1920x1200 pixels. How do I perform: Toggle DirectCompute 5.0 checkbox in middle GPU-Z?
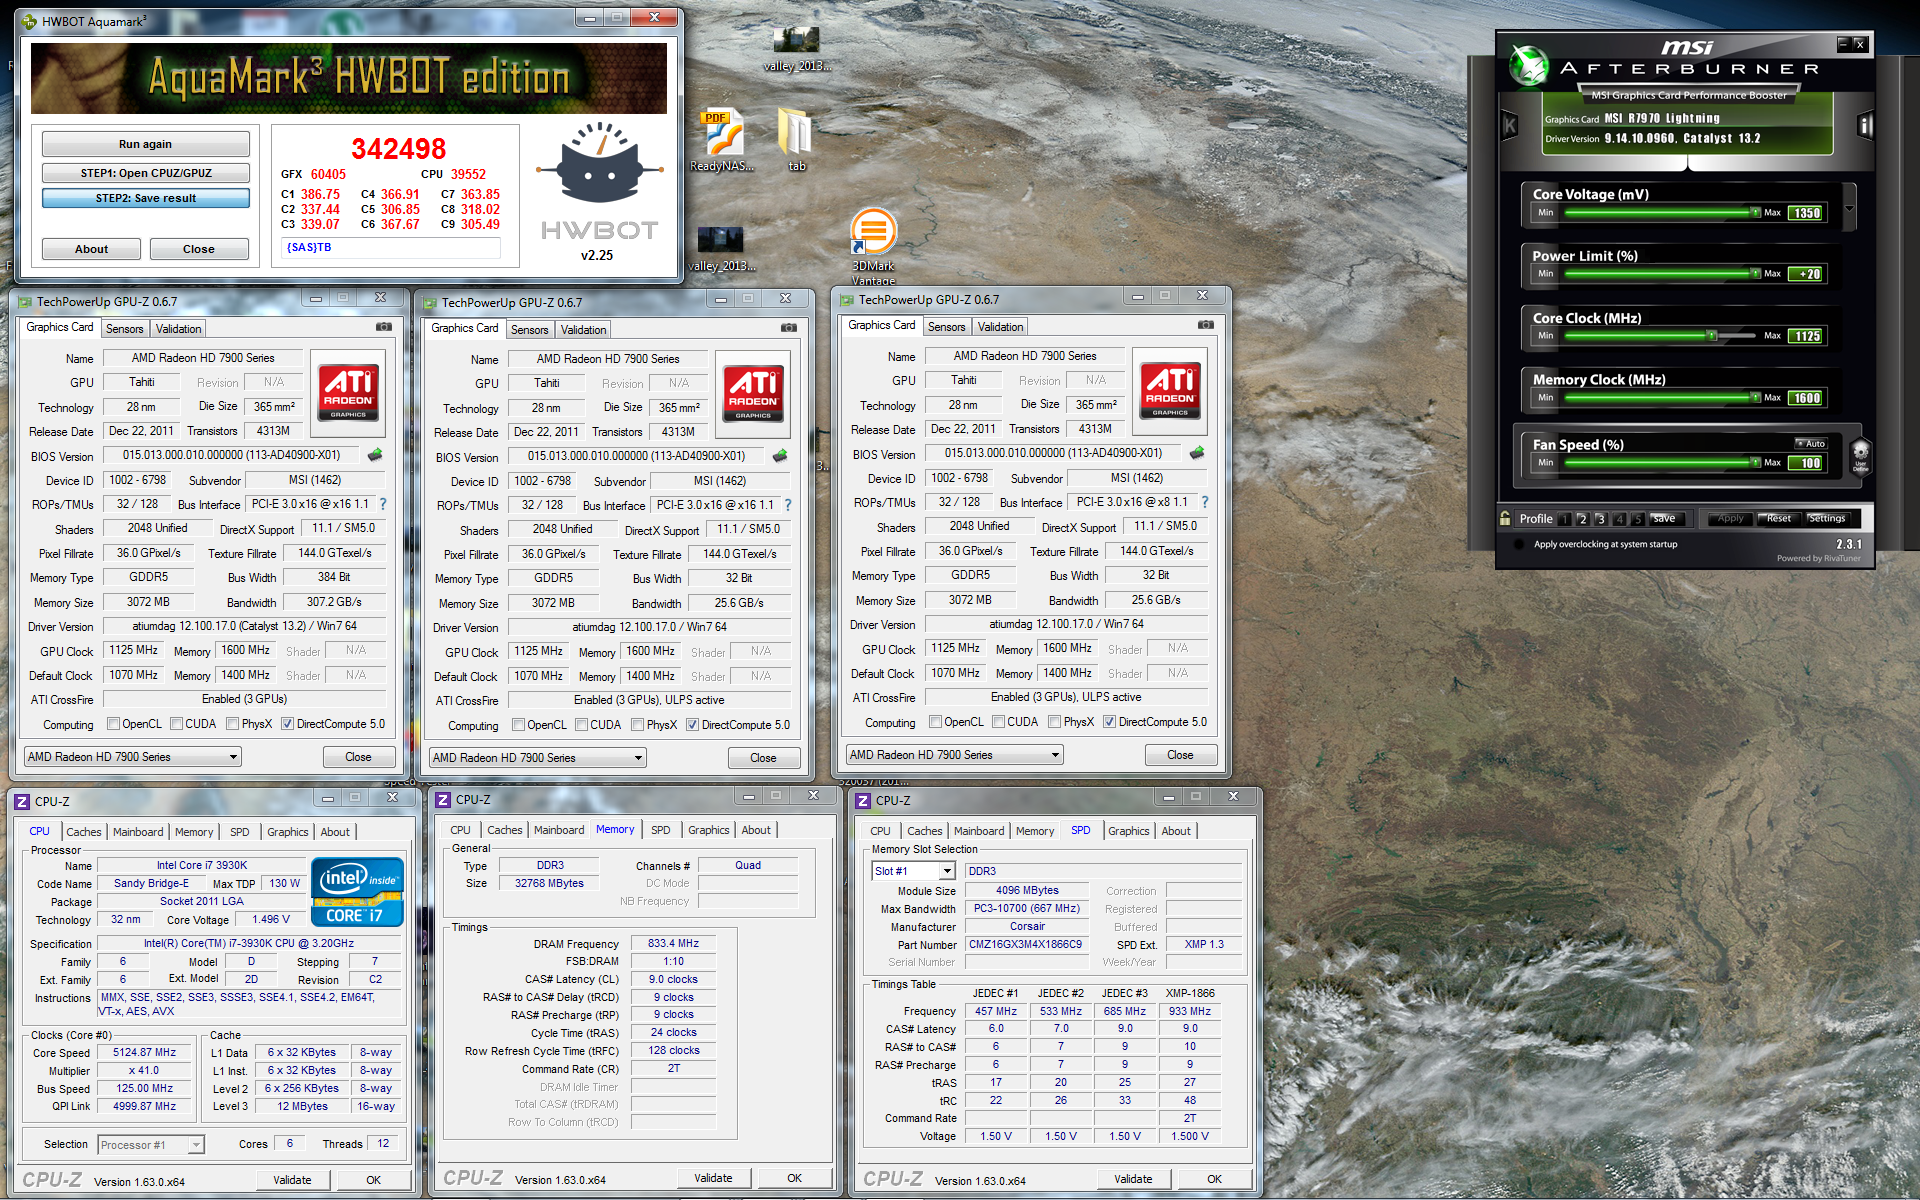692,725
